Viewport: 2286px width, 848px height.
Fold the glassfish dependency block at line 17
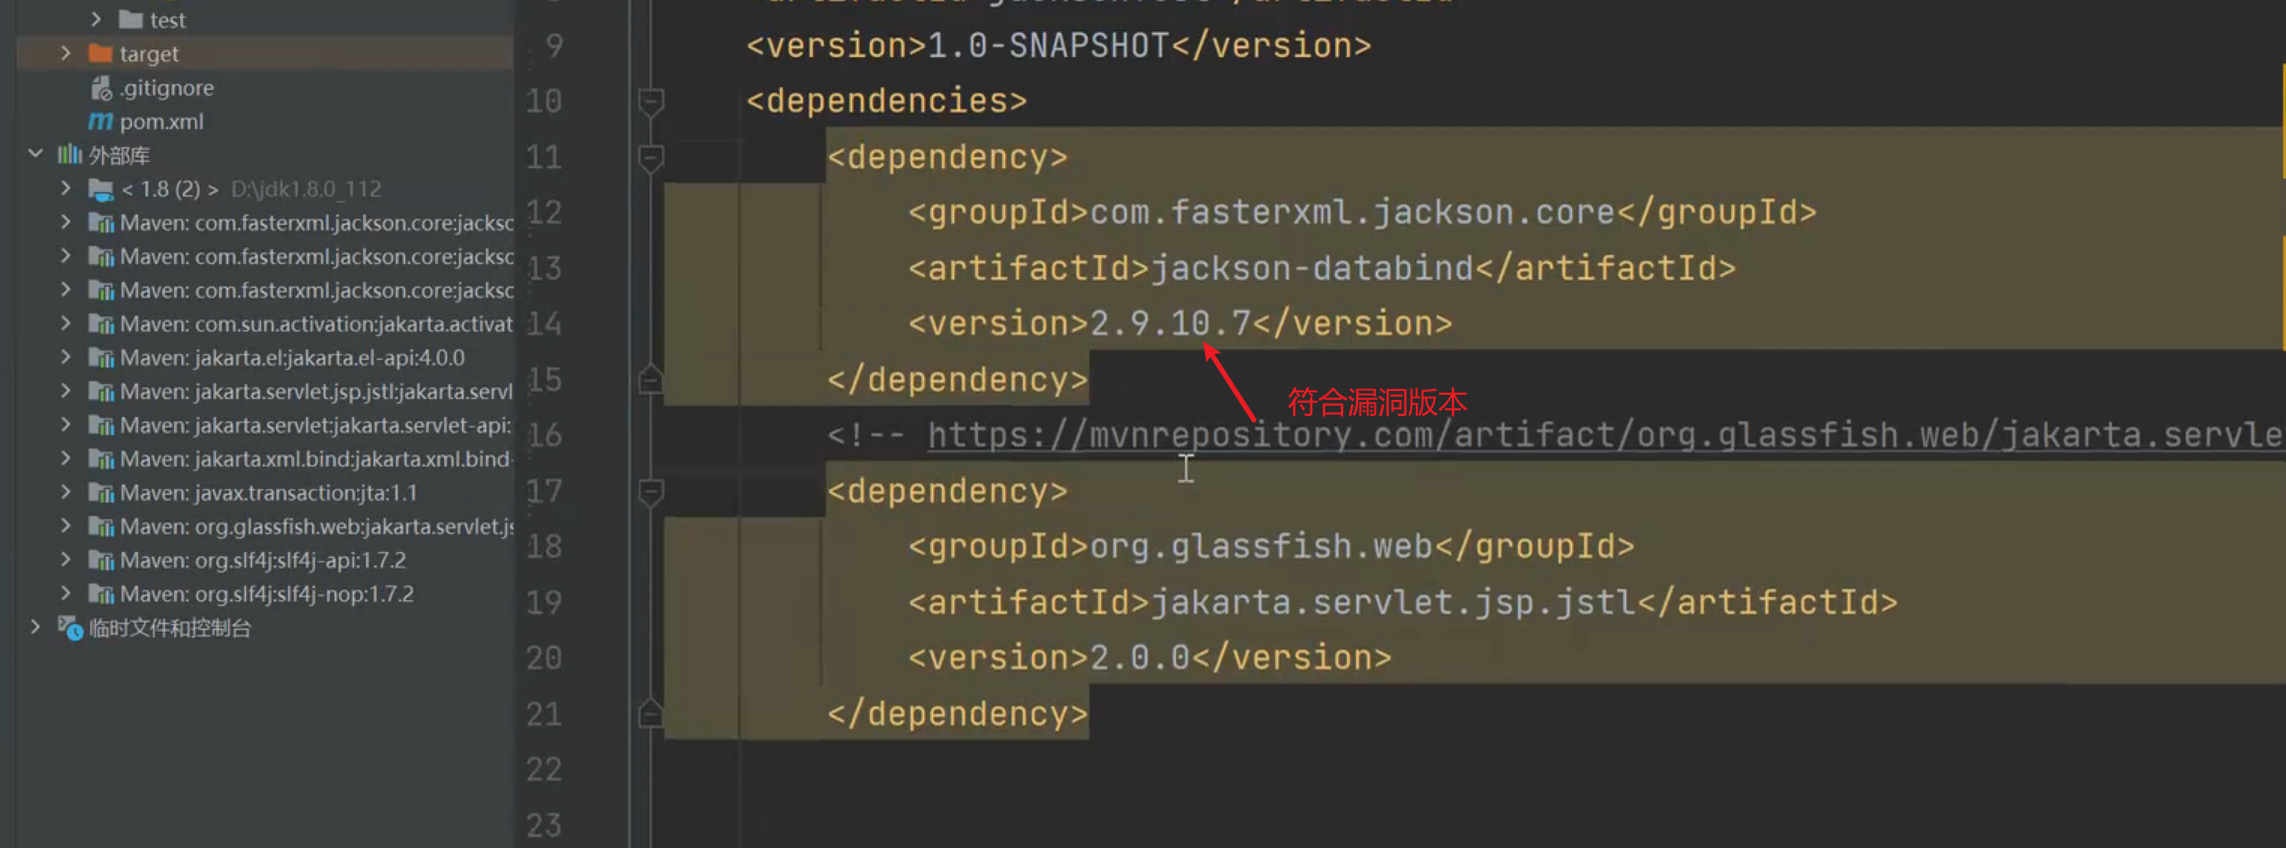651,491
